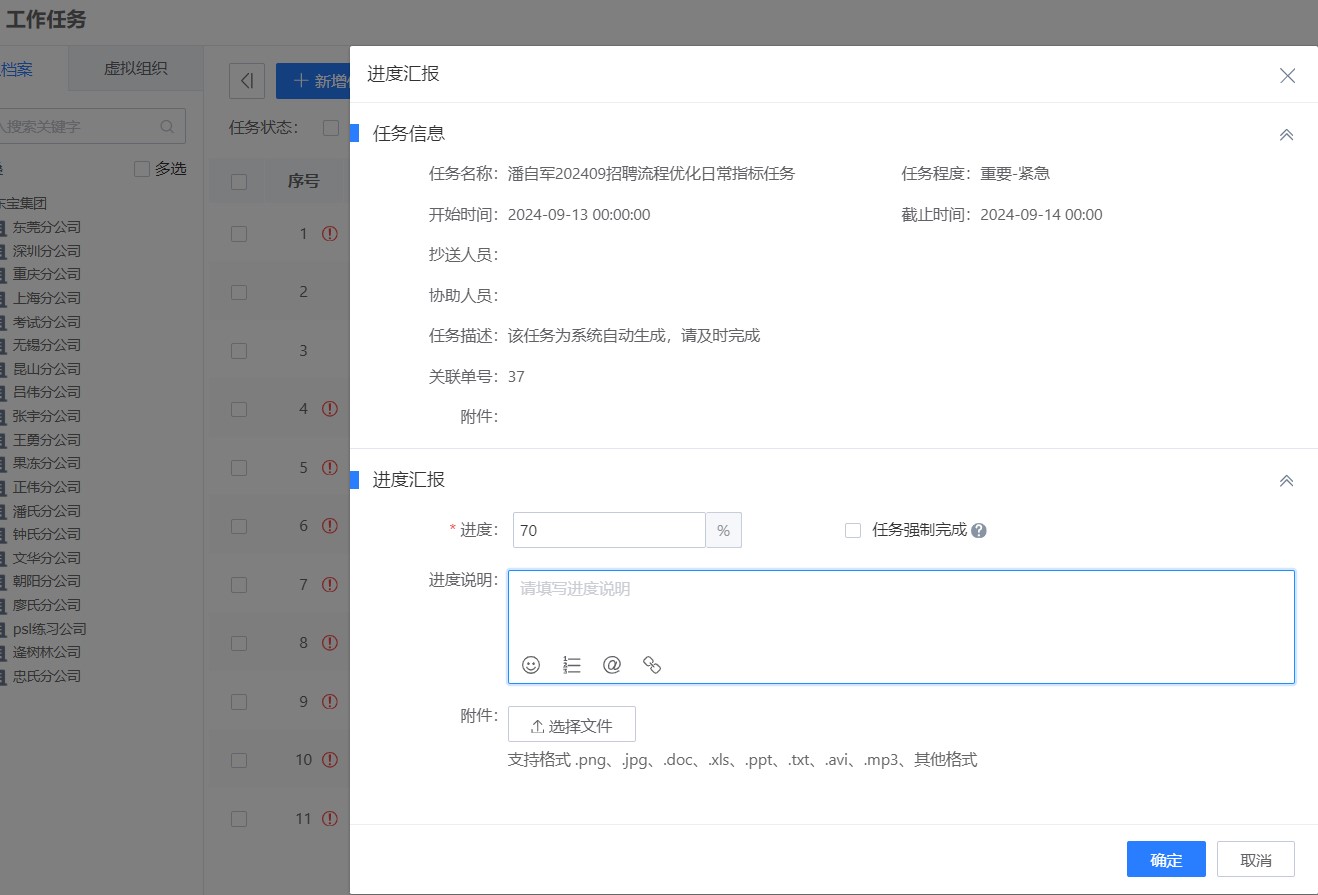This screenshot has width=1318, height=895.
Task: Click the numbered list icon
Action: point(572,665)
